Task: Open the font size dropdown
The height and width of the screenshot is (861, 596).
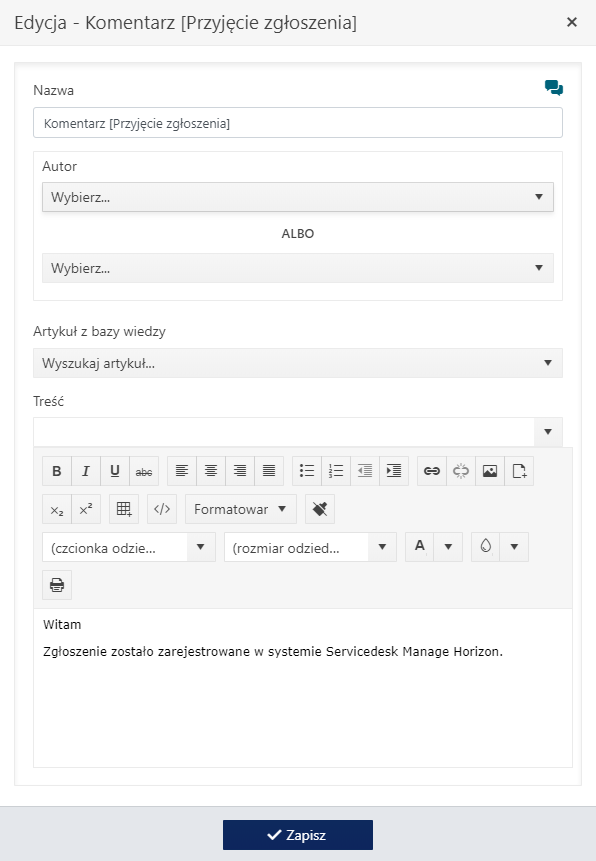Action: tap(310, 547)
